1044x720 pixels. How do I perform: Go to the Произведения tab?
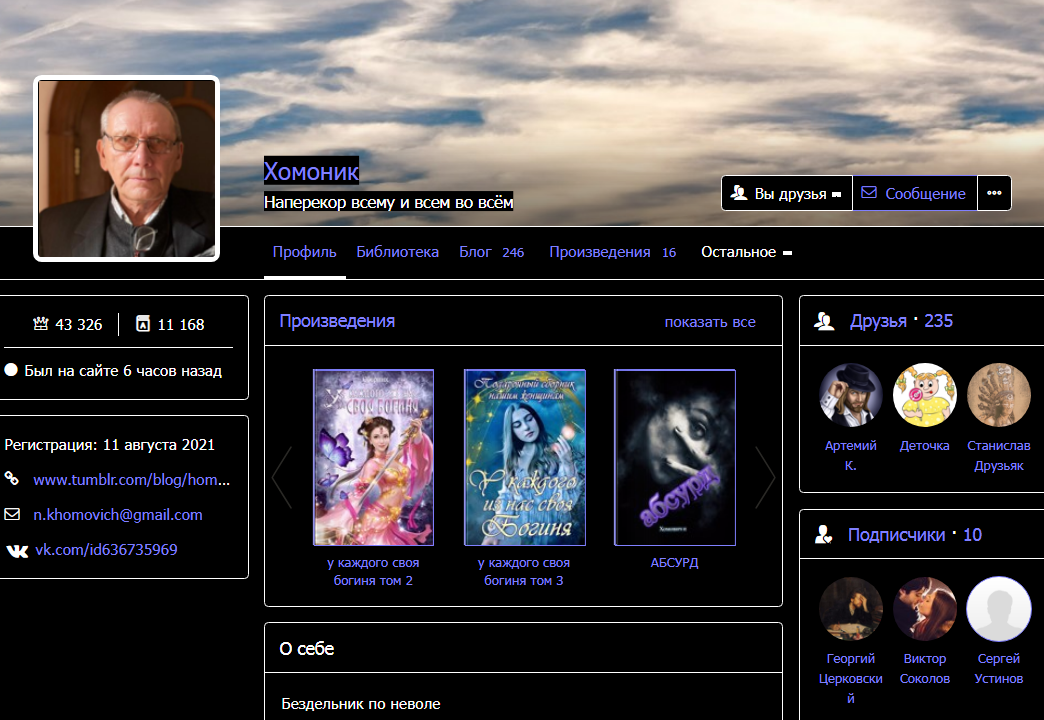[x=612, y=252]
